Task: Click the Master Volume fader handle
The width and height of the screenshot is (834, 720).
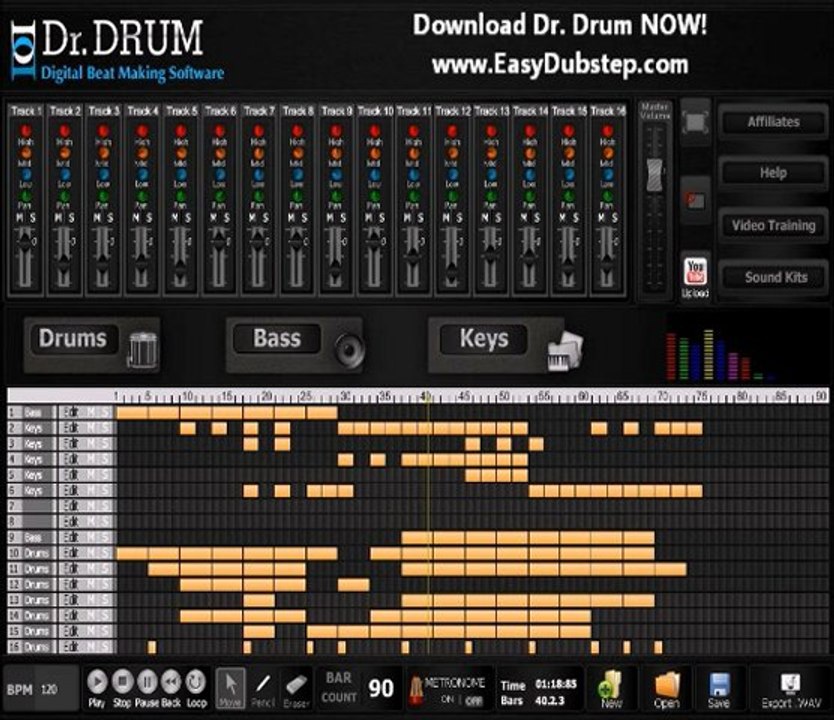Action: point(655,174)
